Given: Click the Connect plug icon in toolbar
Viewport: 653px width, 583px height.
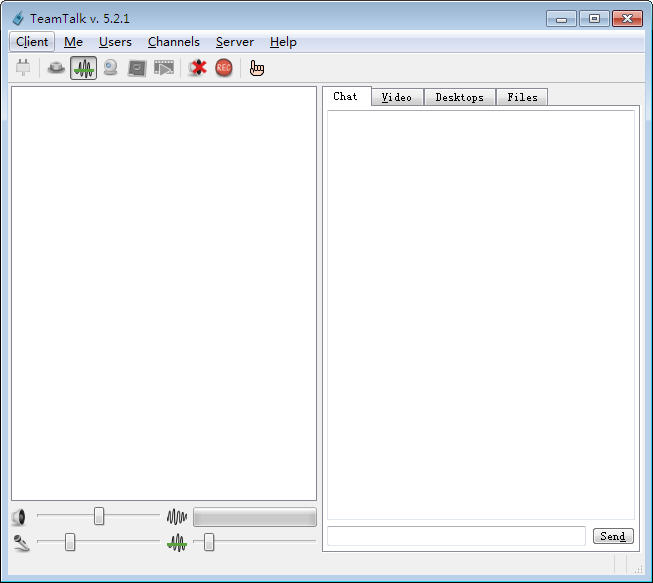Looking at the screenshot, I should coord(23,68).
